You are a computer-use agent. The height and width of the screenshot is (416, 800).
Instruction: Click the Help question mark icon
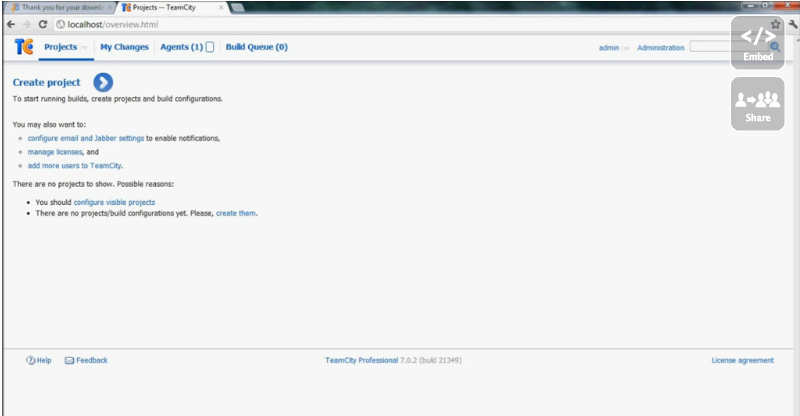point(31,360)
